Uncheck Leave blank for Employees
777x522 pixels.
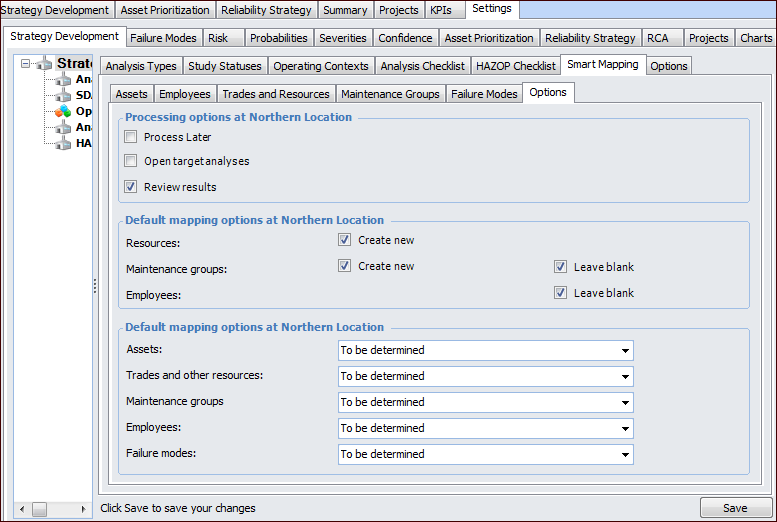[x=561, y=293]
